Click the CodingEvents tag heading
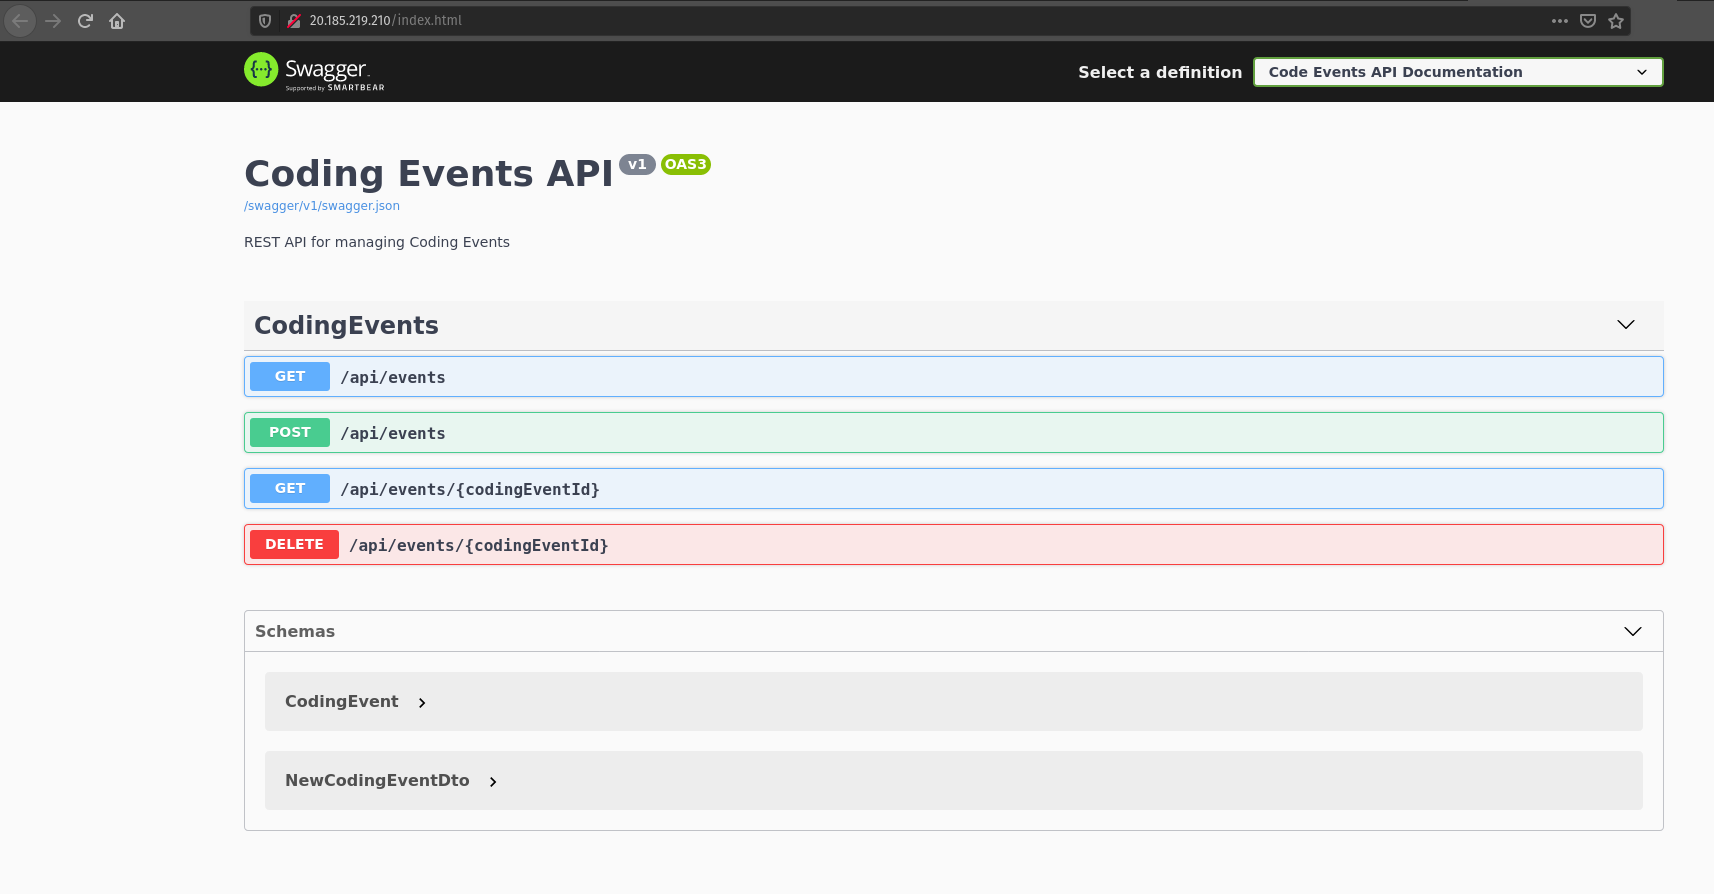The width and height of the screenshot is (1714, 894). point(346,325)
